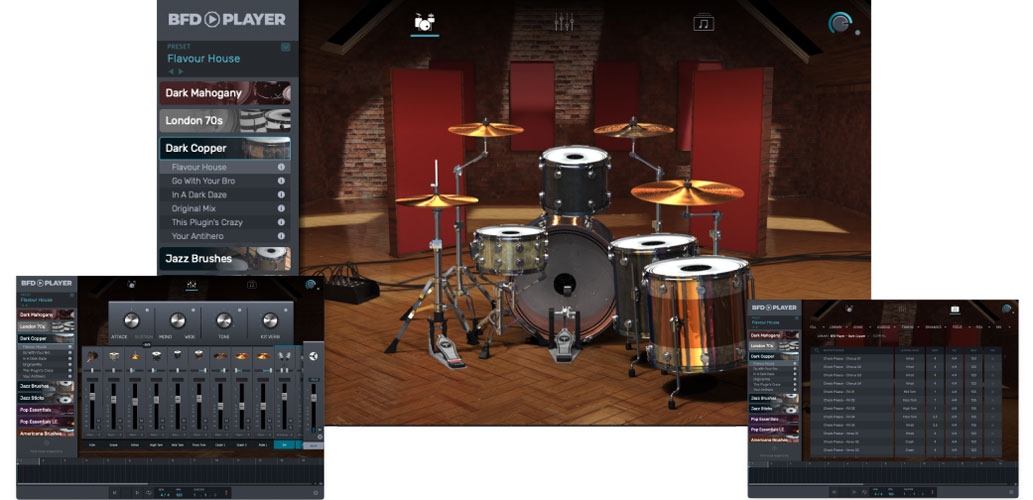This screenshot has width=1033, height=500.
Task: Switch to the mixer view icon
Action: tap(564, 22)
